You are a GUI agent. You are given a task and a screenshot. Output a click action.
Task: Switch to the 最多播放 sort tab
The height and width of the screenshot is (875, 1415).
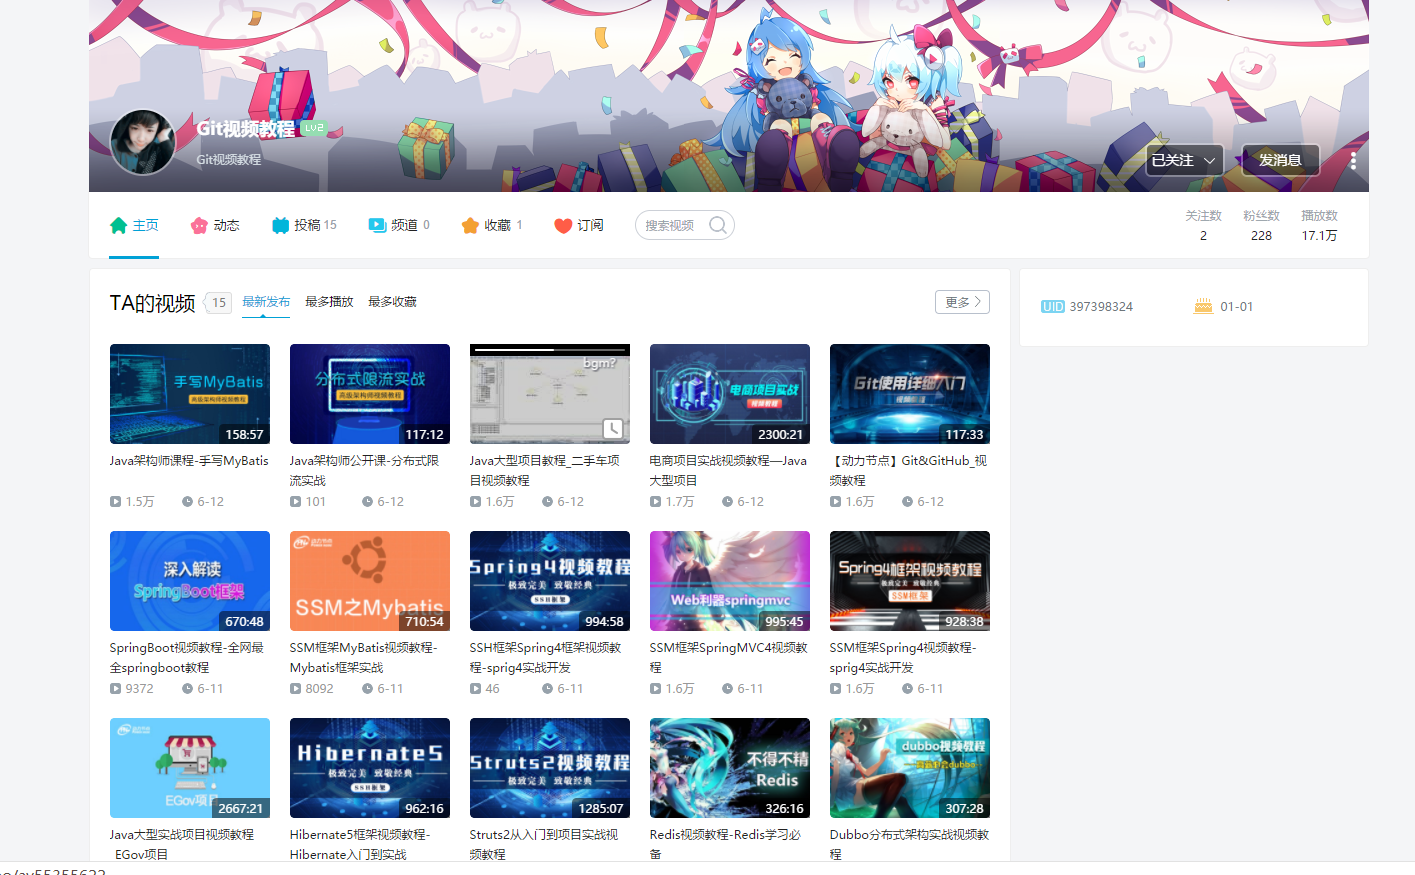click(329, 300)
